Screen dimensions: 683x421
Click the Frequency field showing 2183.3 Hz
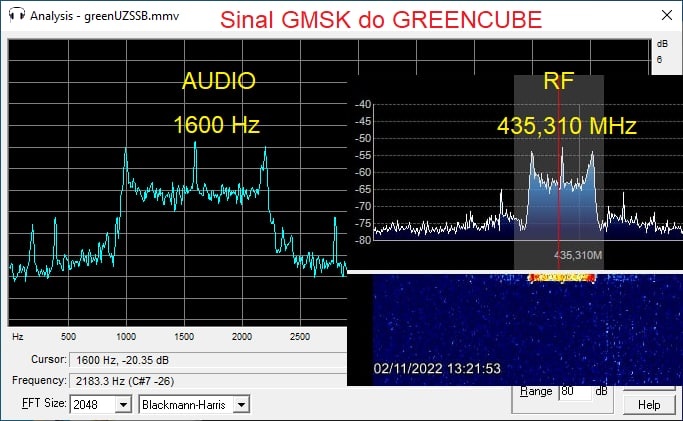[208, 381]
